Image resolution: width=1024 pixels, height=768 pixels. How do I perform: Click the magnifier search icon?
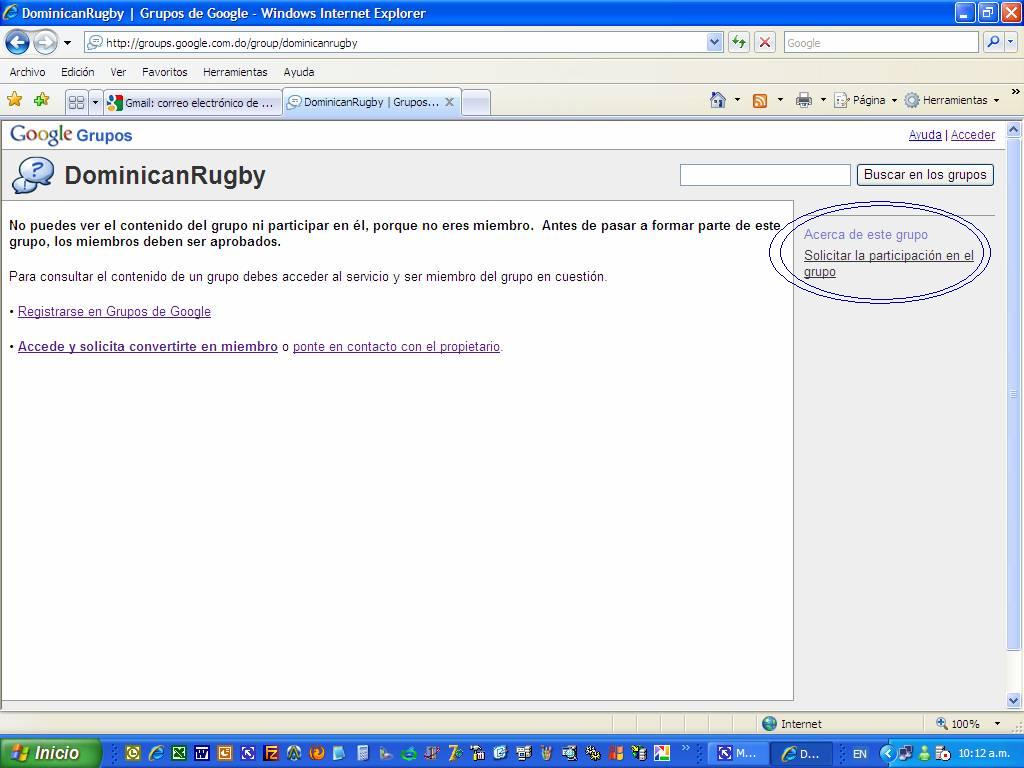point(993,42)
